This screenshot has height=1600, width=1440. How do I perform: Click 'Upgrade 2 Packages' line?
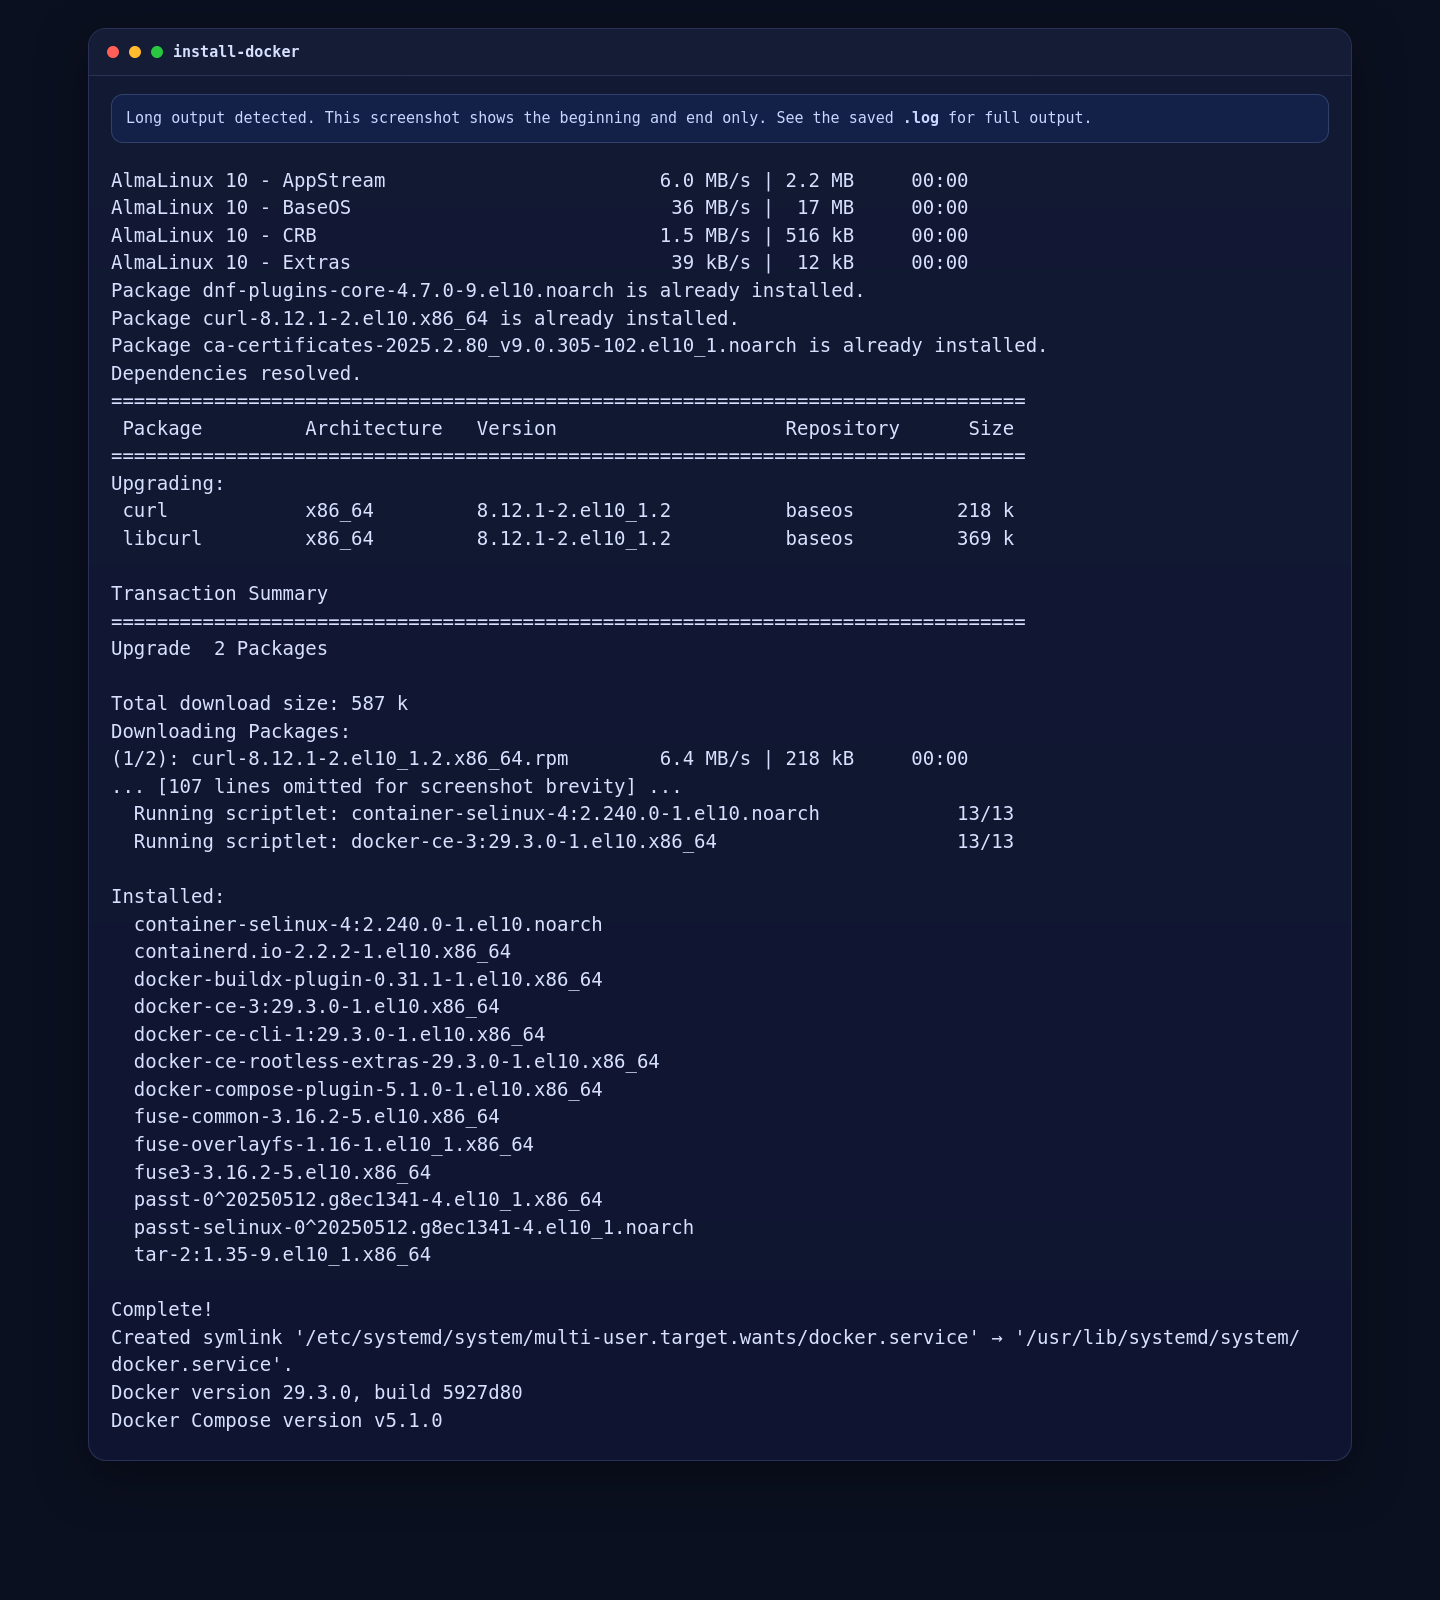220,649
